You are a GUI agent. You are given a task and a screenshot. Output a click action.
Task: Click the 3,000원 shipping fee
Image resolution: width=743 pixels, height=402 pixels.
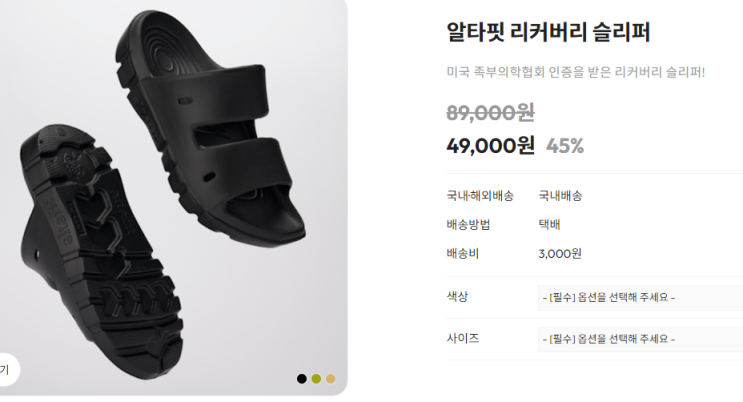(x=560, y=254)
